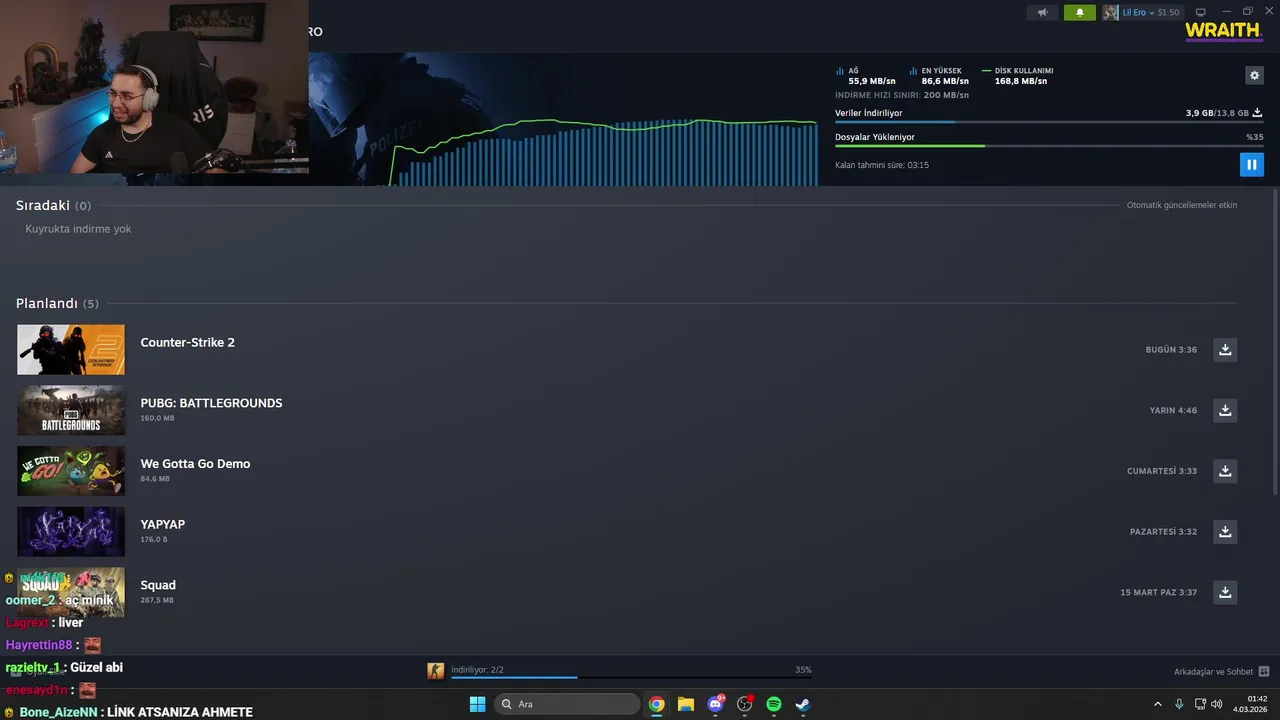The height and width of the screenshot is (720, 1280).
Task: Open notifications bell icon
Action: [x=1080, y=12]
